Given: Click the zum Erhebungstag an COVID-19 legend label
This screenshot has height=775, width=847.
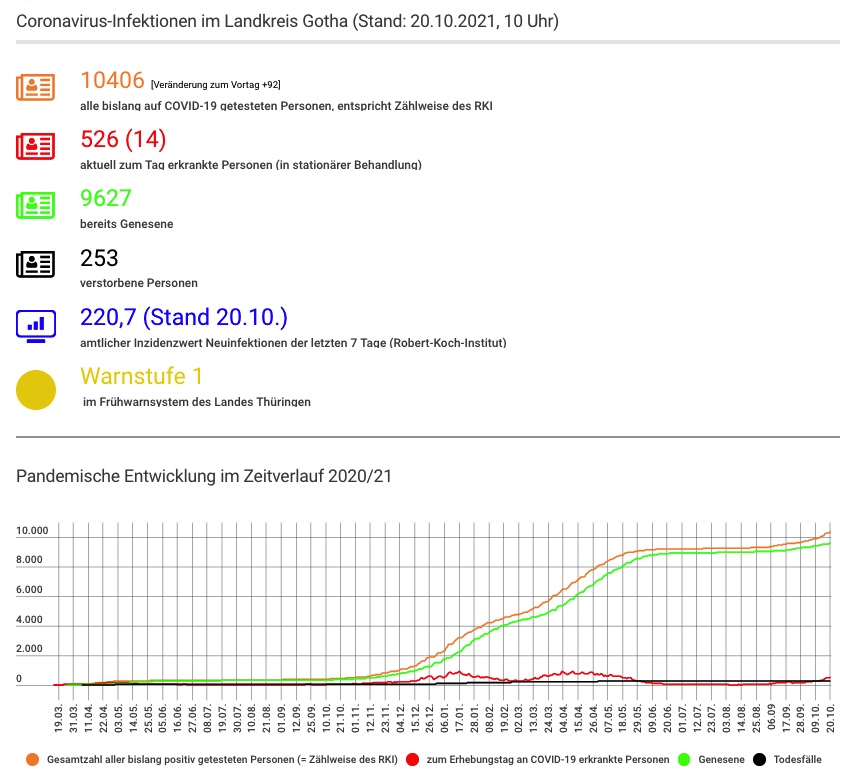Looking at the screenshot, I should [548, 759].
